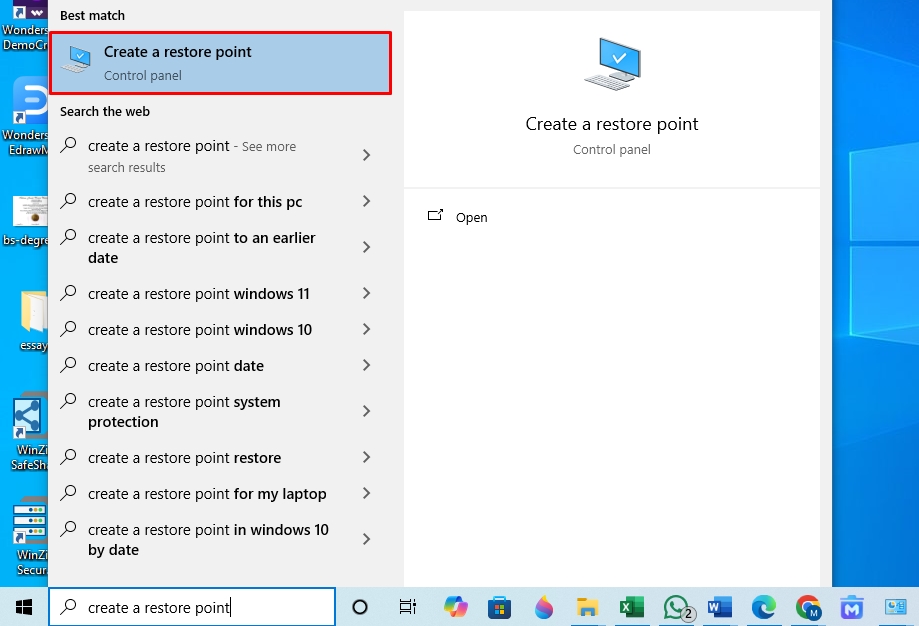This screenshot has height=626, width=919.
Task: Click search icon beside 'windows 11' suggestion
Action: coord(69,292)
